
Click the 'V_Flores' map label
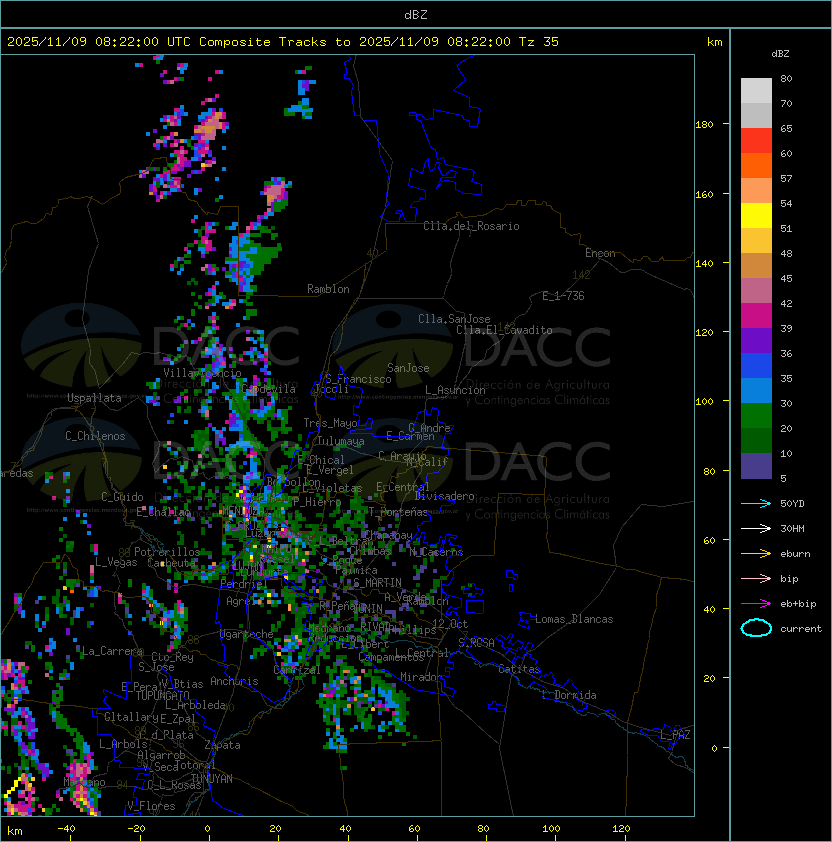click(x=151, y=806)
